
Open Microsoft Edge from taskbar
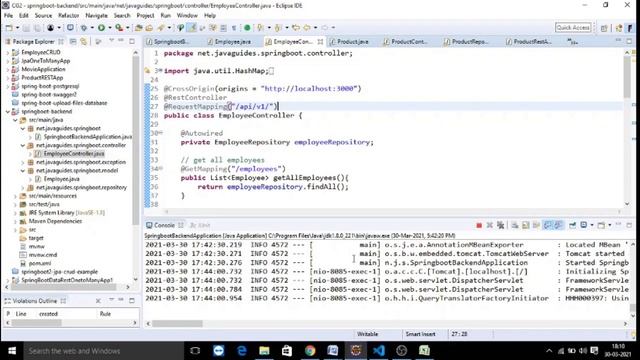[241, 351]
